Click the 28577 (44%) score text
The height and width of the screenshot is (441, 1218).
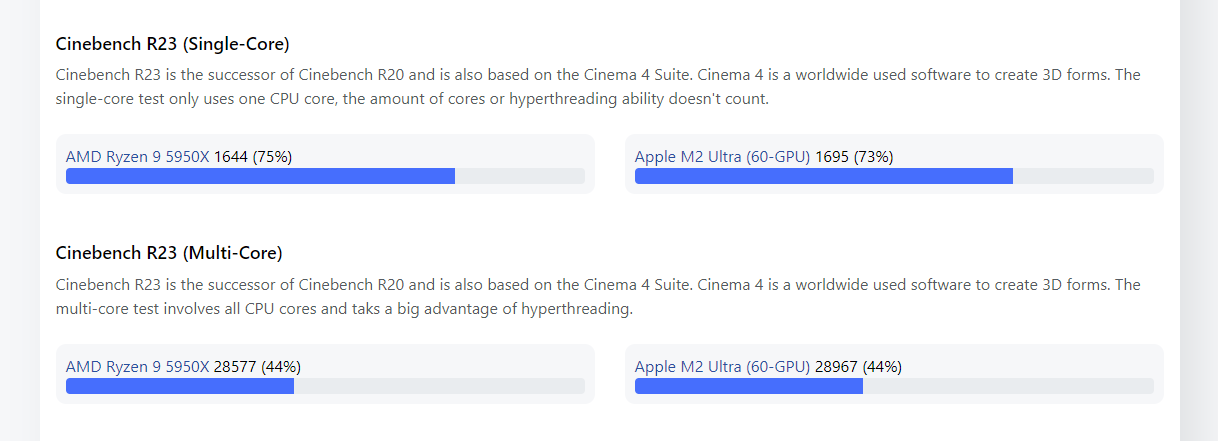click(x=257, y=366)
